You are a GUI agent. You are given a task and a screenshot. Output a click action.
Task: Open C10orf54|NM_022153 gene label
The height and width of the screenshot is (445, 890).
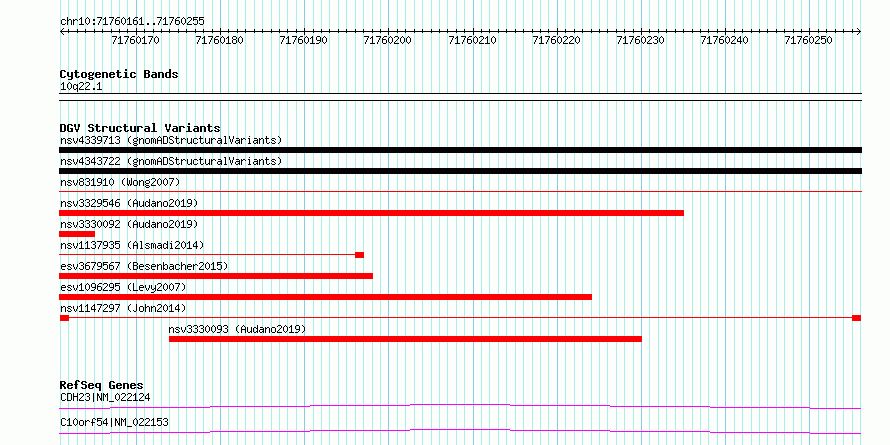[x=114, y=422]
